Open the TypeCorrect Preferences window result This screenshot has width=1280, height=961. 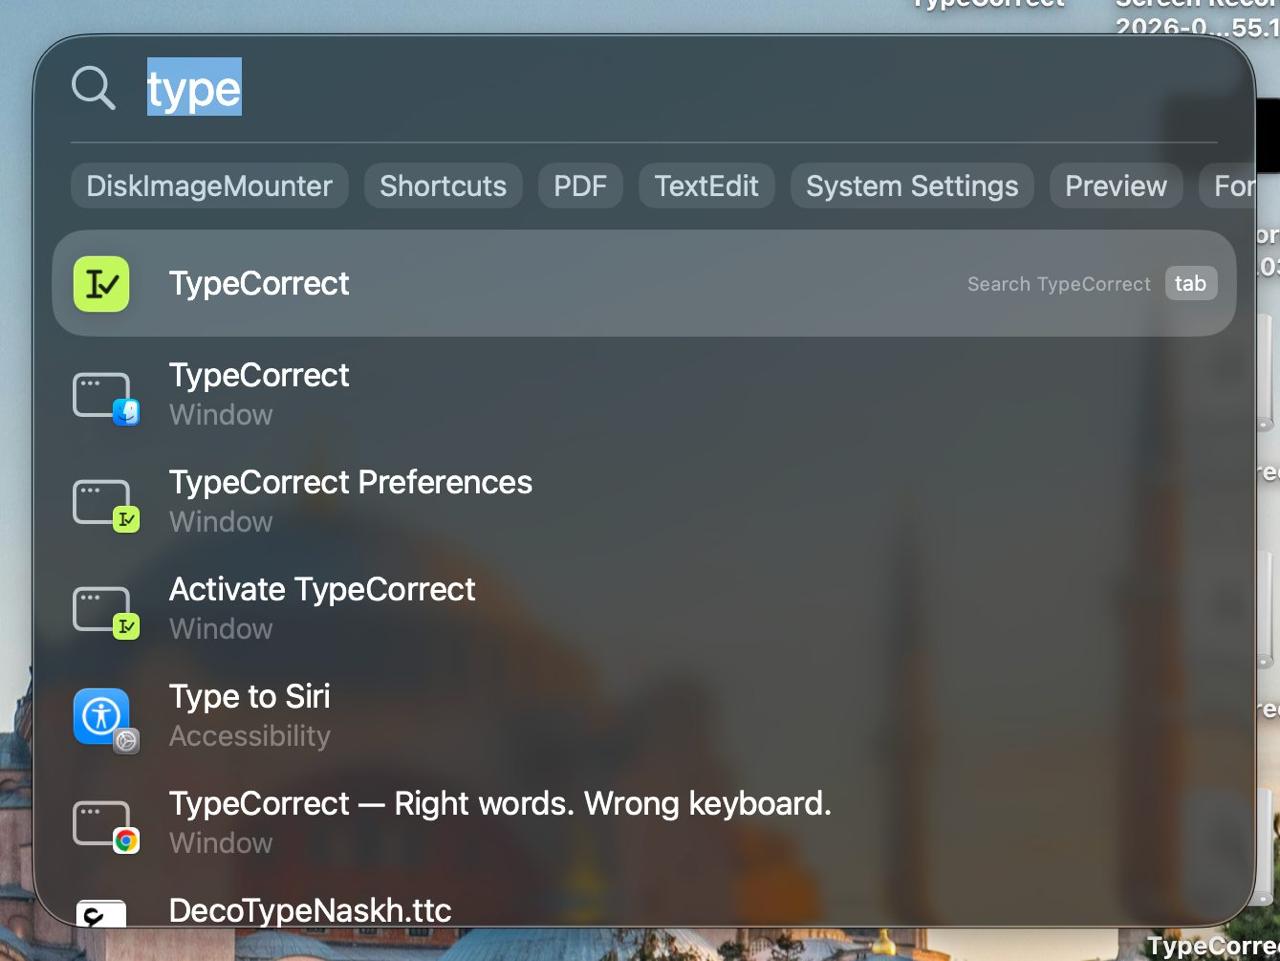(644, 502)
